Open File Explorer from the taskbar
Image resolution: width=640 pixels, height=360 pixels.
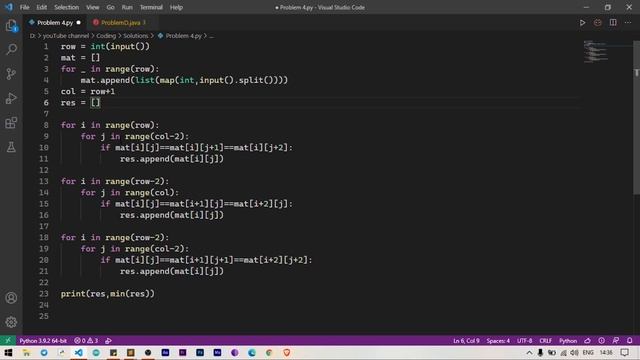[x=27, y=353]
